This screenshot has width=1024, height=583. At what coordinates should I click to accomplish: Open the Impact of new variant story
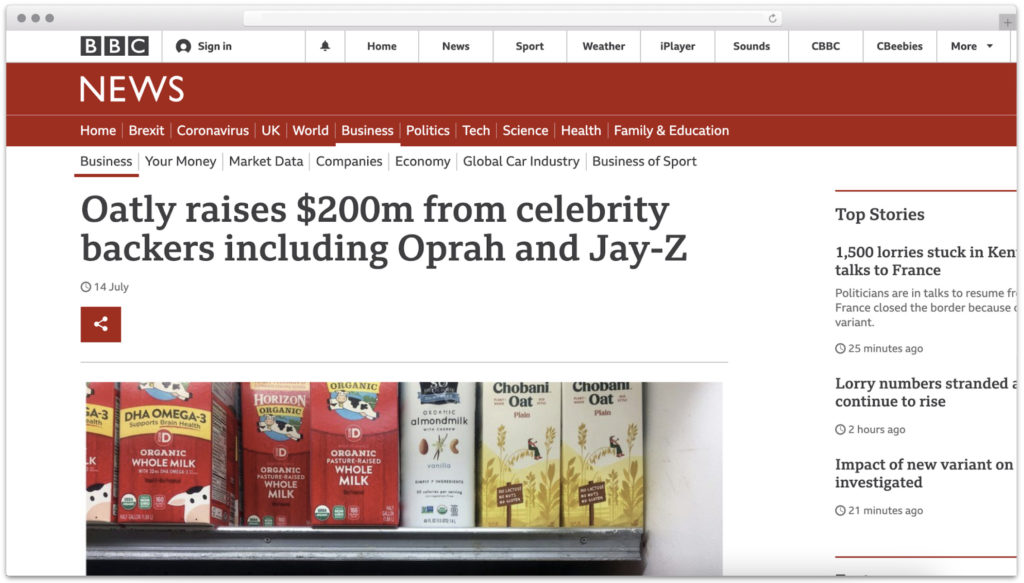pyautogui.click(x=924, y=473)
